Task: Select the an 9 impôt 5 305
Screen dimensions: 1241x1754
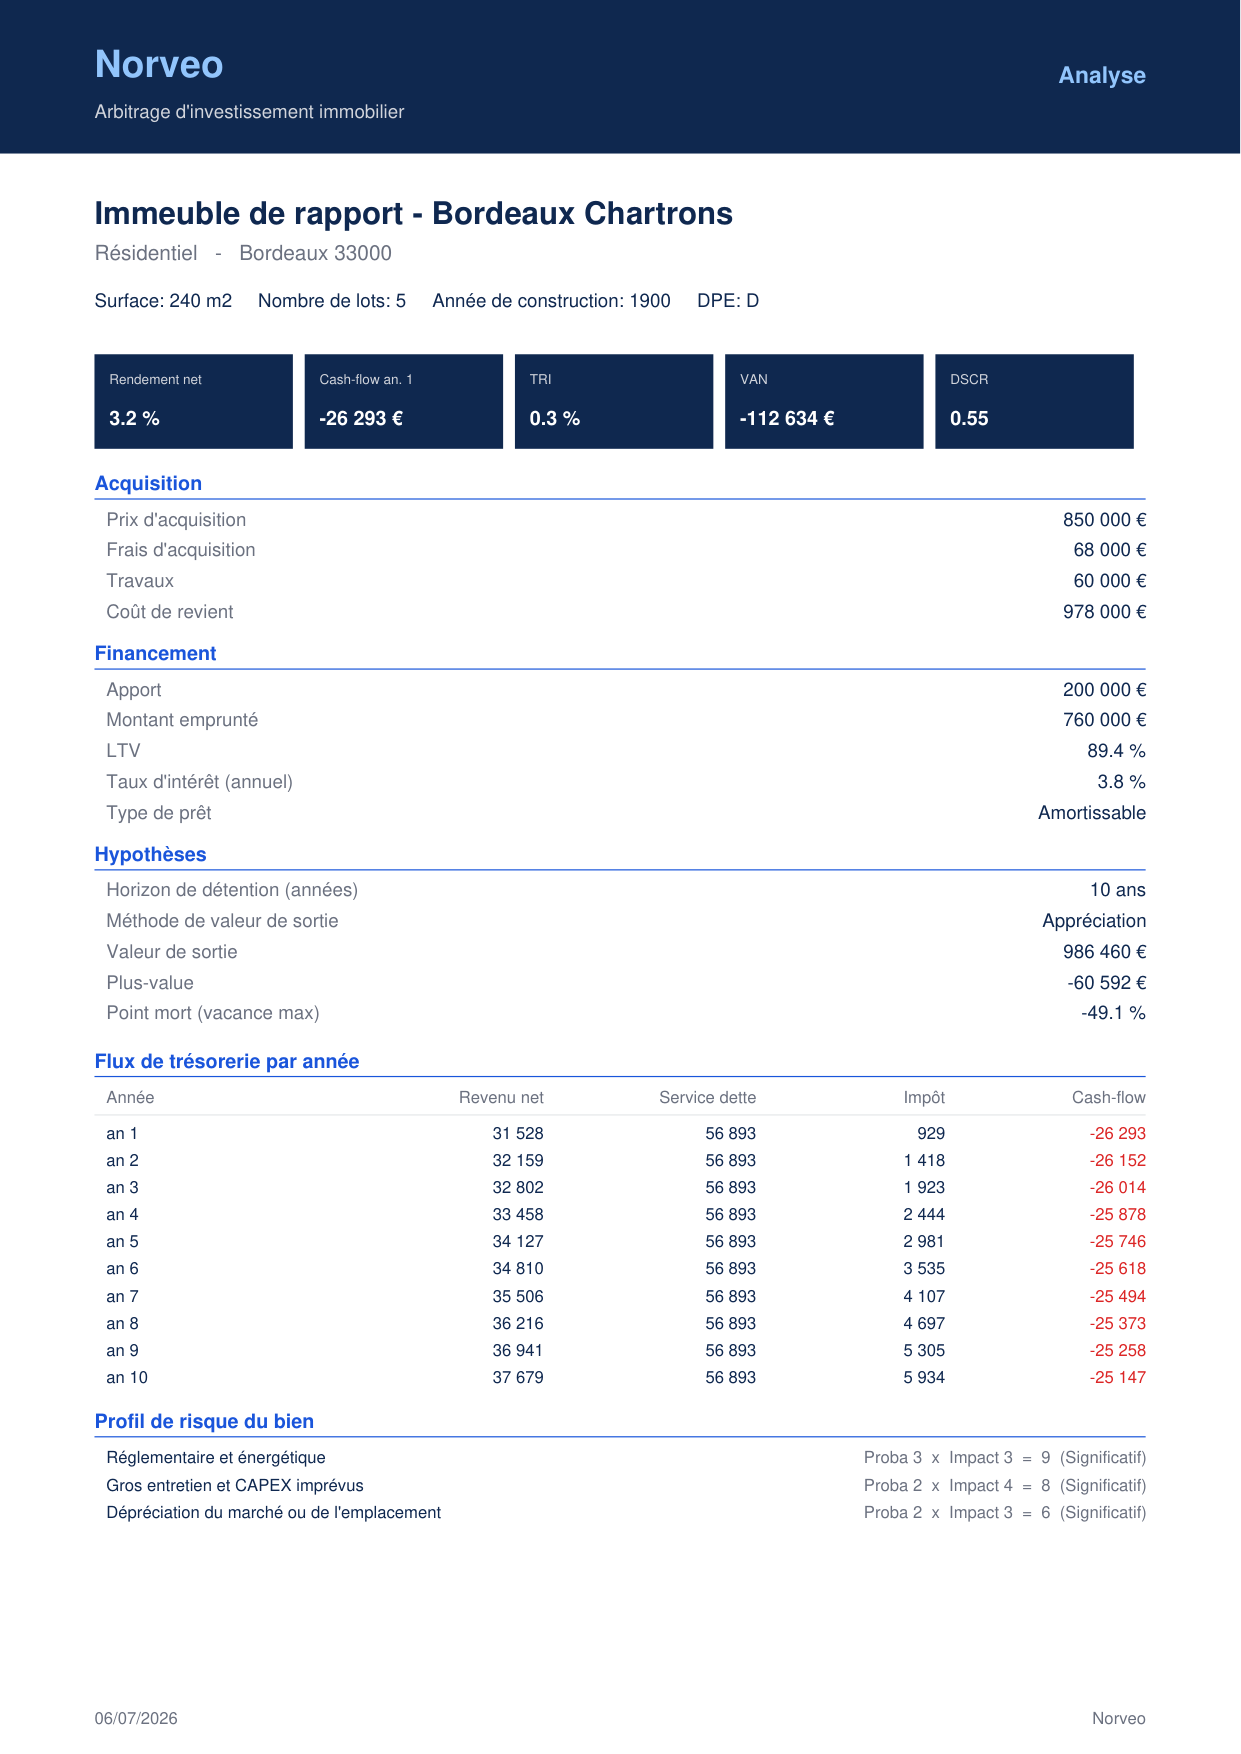Action: [924, 1351]
